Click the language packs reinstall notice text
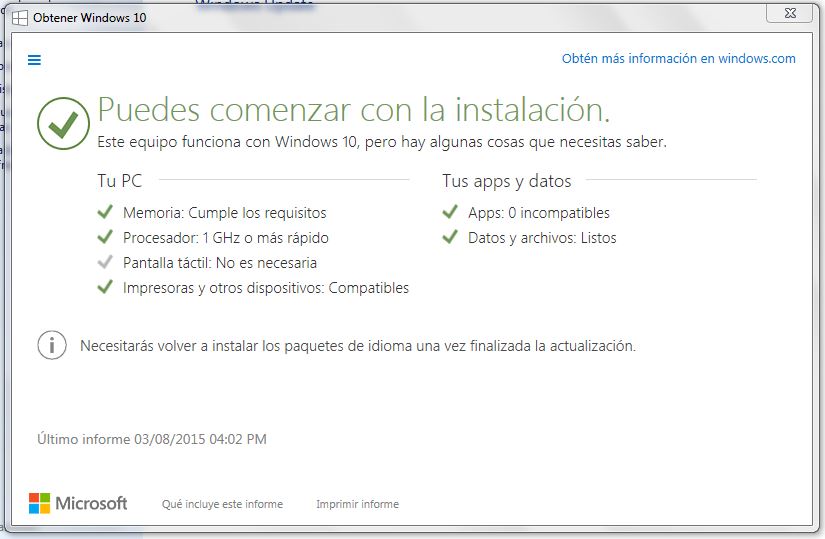Viewport: 825px width, 539px height. [x=358, y=346]
